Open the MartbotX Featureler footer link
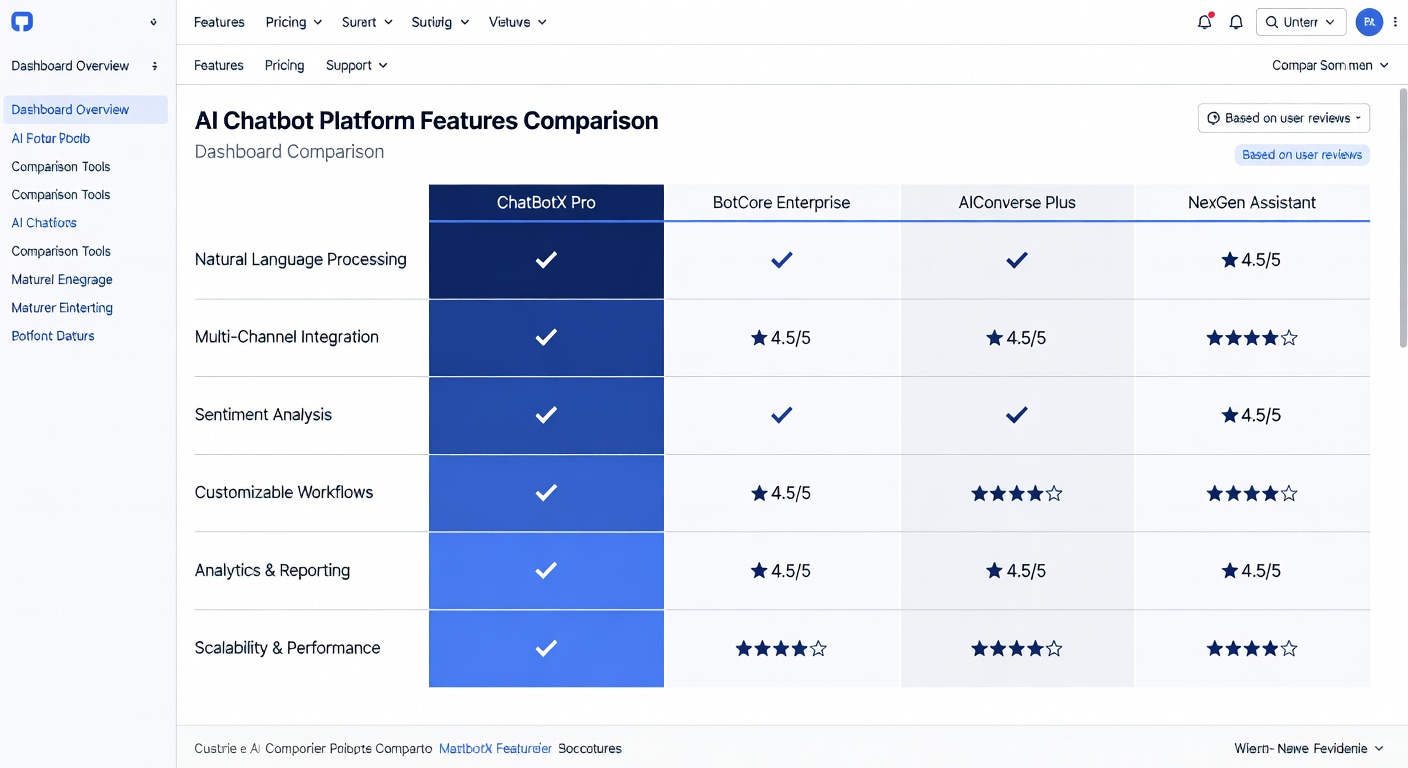Screen dimensions: 1408x768 (495, 748)
